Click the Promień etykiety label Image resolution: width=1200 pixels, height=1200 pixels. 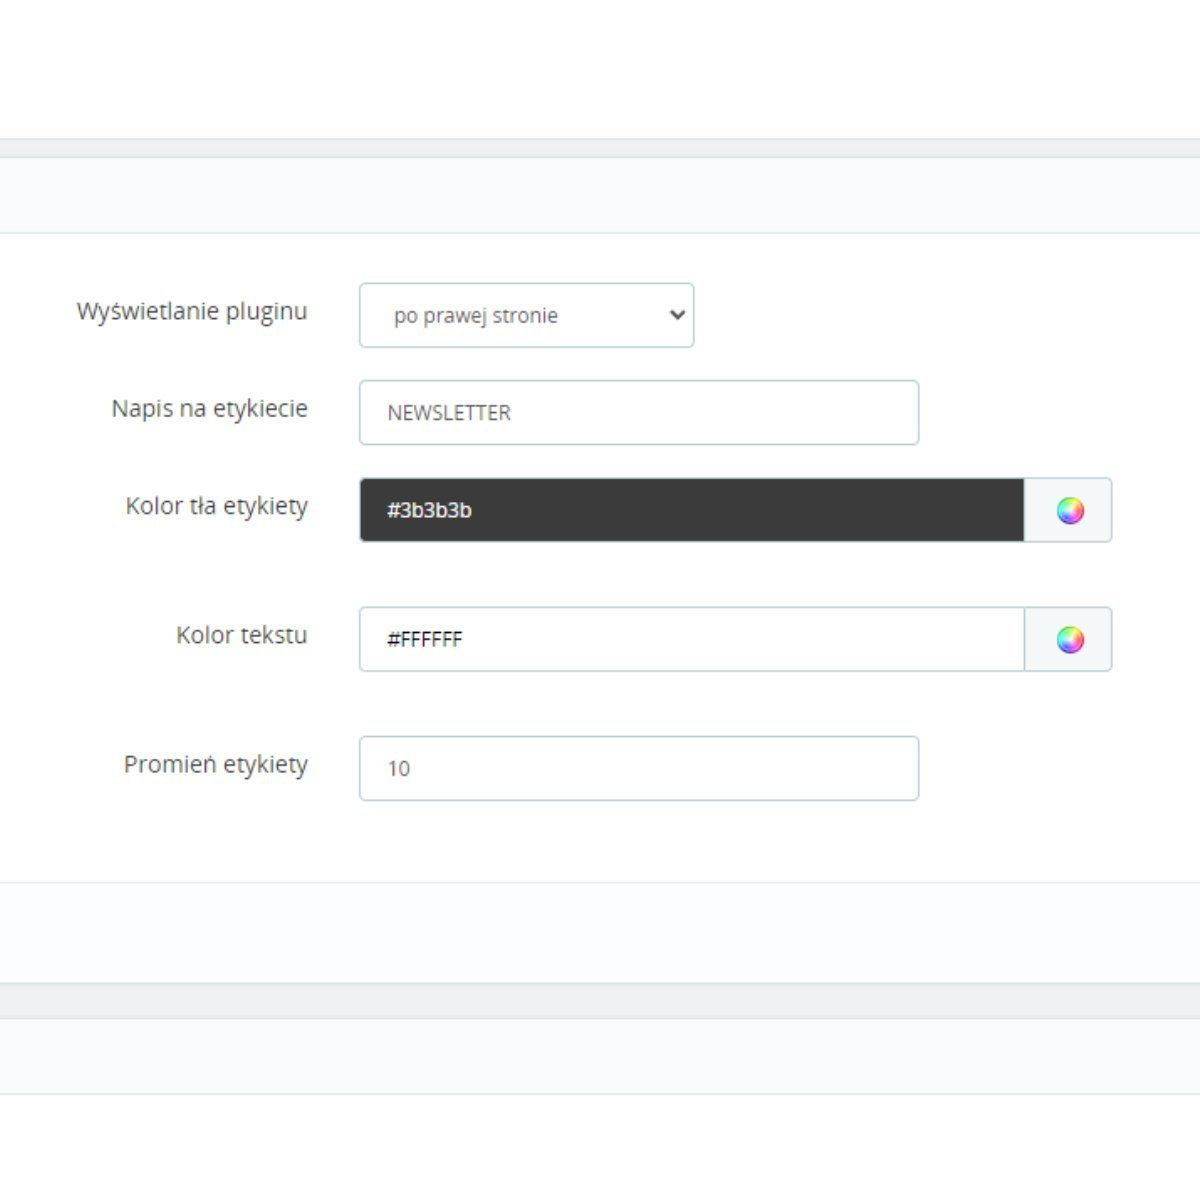click(216, 765)
